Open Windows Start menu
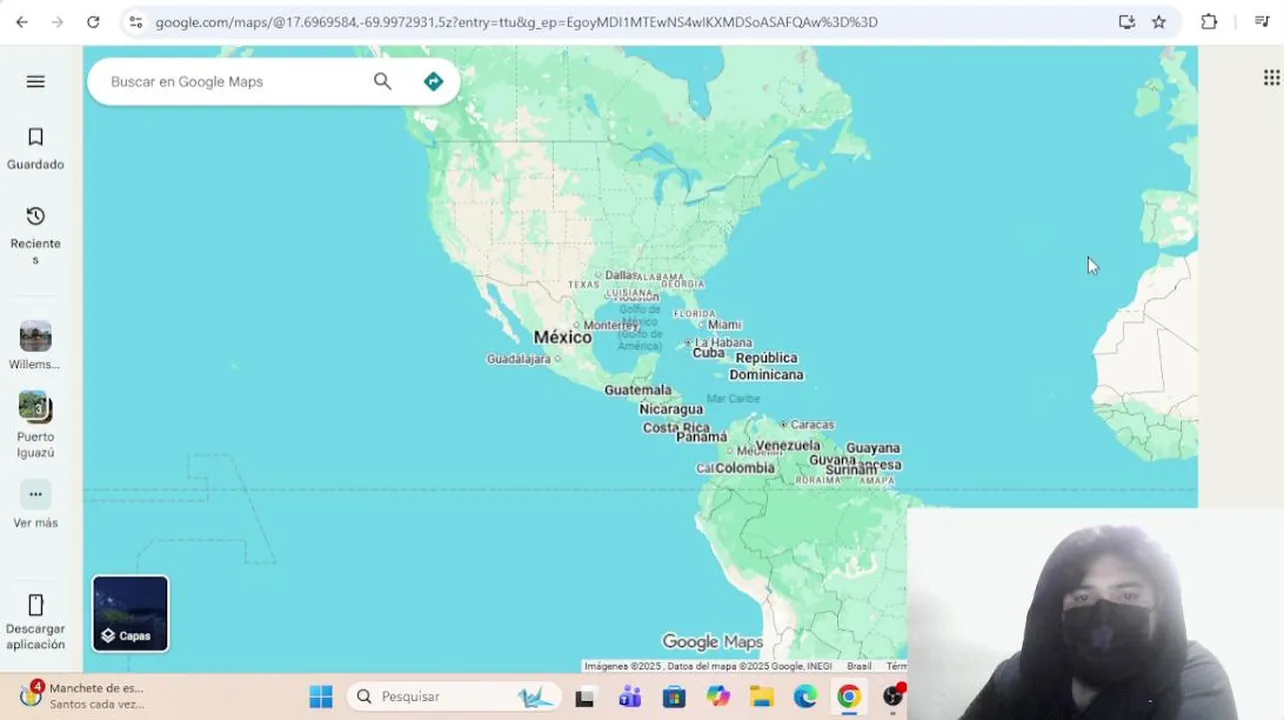 click(x=321, y=696)
